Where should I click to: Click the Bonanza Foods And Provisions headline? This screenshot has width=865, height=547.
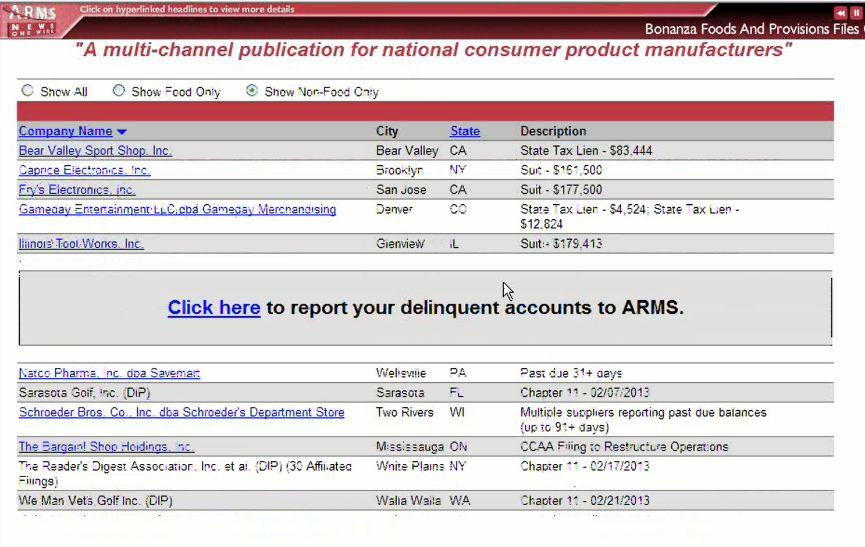754,29
